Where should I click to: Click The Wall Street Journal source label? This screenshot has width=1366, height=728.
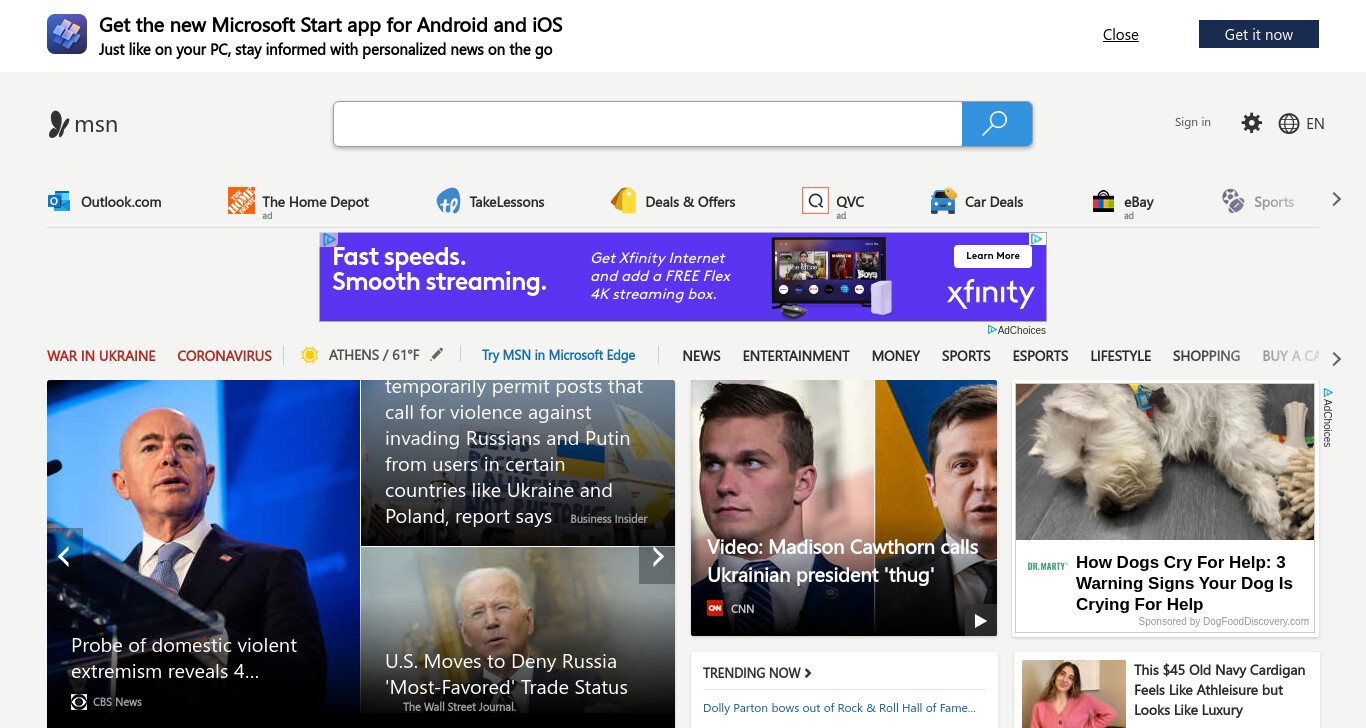pyautogui.click(x=459, y=707)
